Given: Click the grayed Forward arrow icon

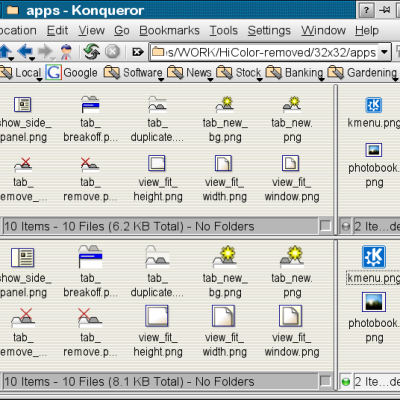Looking at the screenshot, I should pyautogui.click(x=45, y=51).
